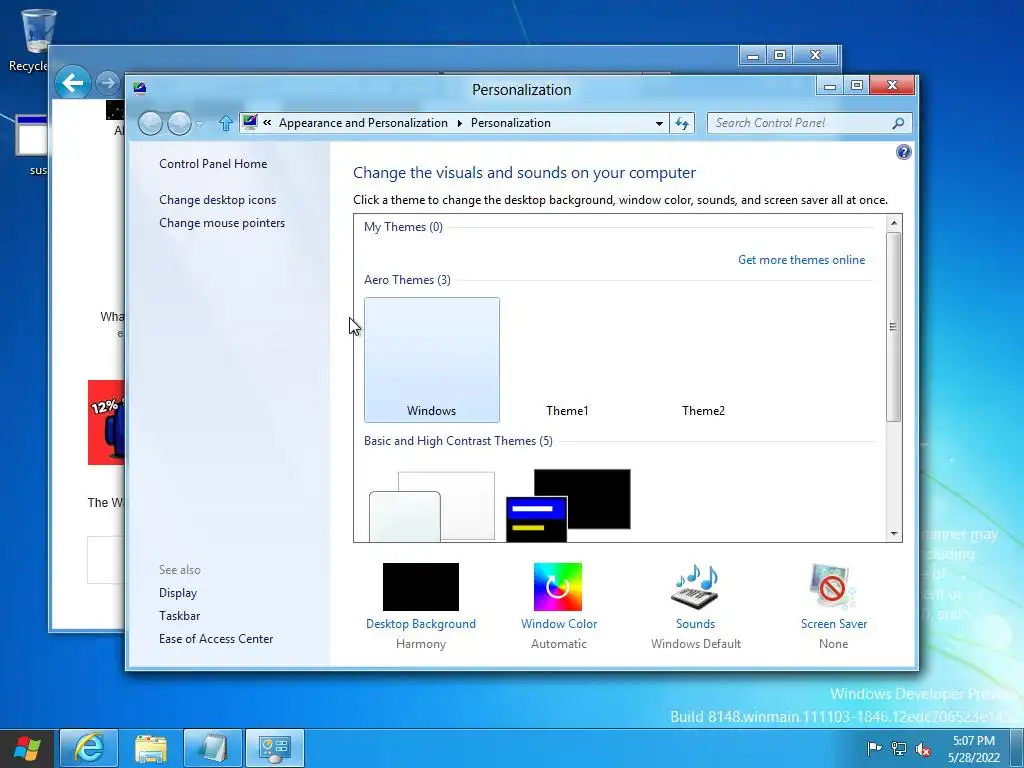The height and width of the screenshot is (768, 1024).
Task: Select the white basic theme thumbnail
Action: click(432, 506)
